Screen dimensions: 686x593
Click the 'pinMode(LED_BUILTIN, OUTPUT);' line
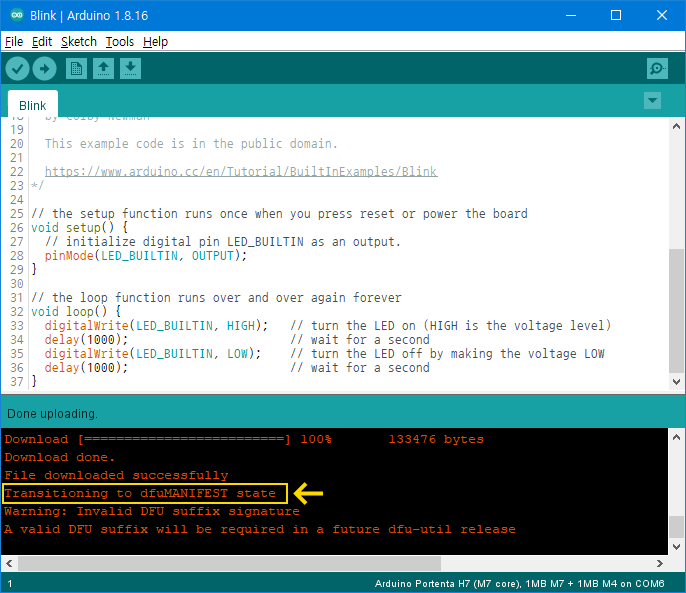[x=146, y=256]
